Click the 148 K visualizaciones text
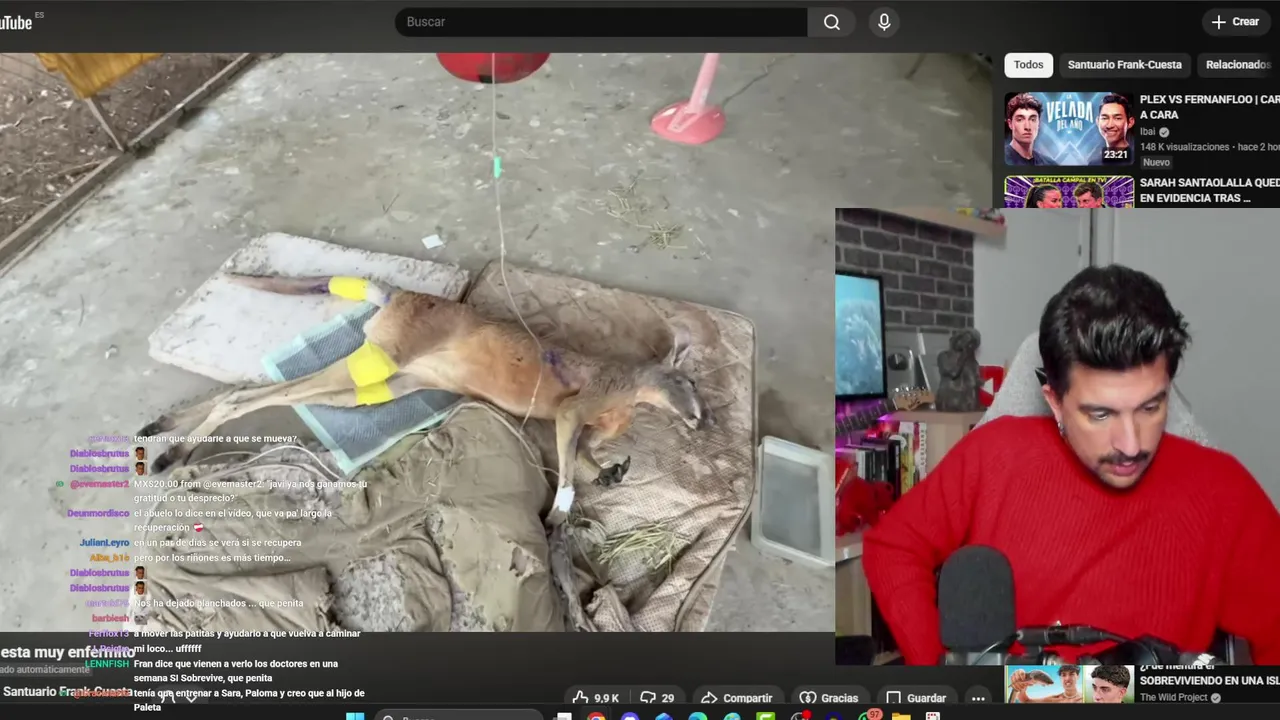 [x=1184, y=147]
